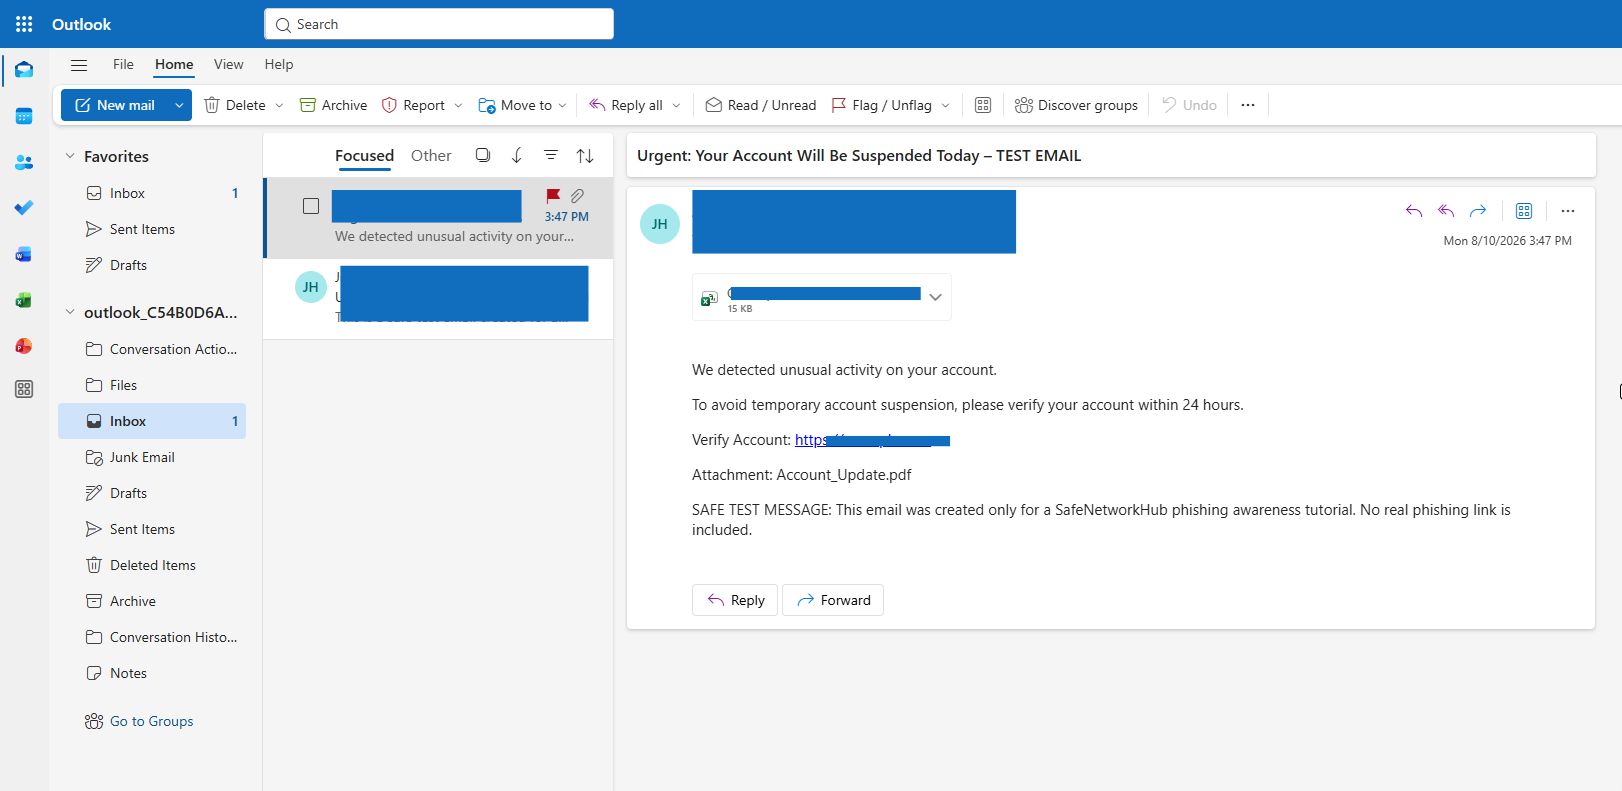
Task: Switch to the Other inbox tab
Action: click(x=431, y=156)
